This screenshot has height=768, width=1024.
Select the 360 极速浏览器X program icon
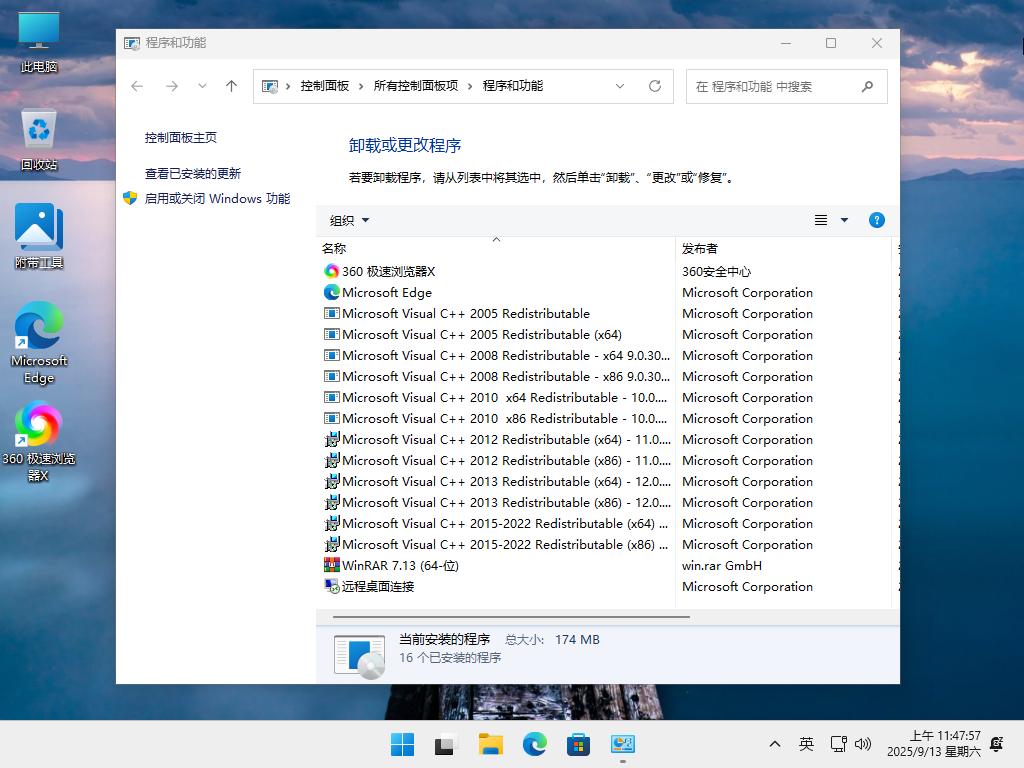[332, 271]
